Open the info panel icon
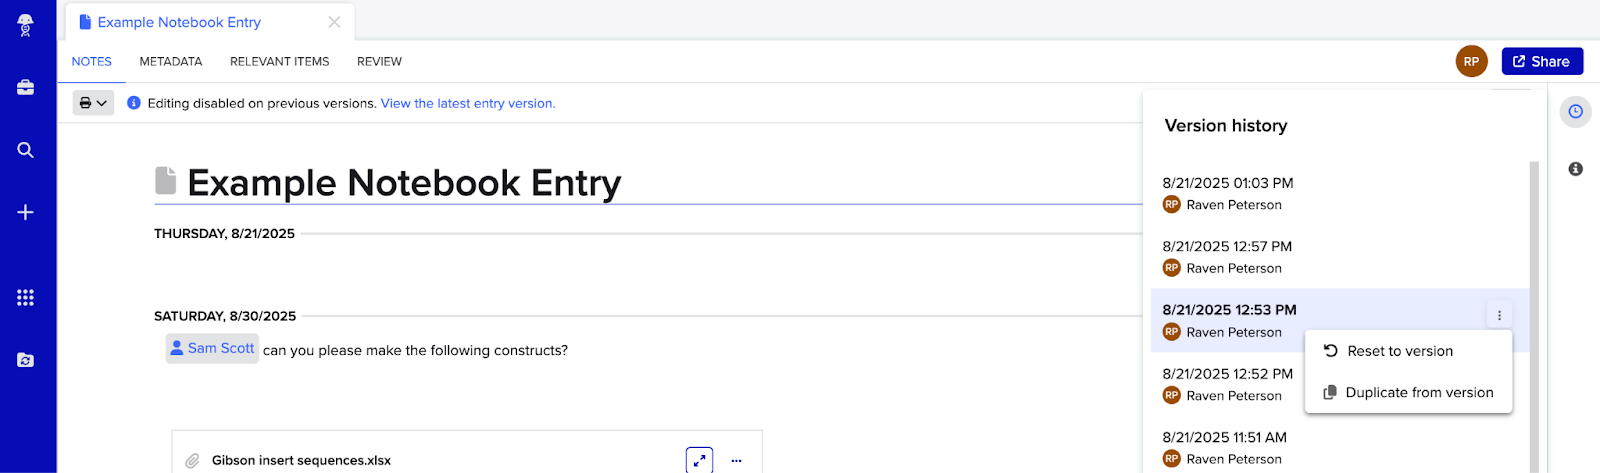This screenshot has height=473, width=1600. point(1575,169)
